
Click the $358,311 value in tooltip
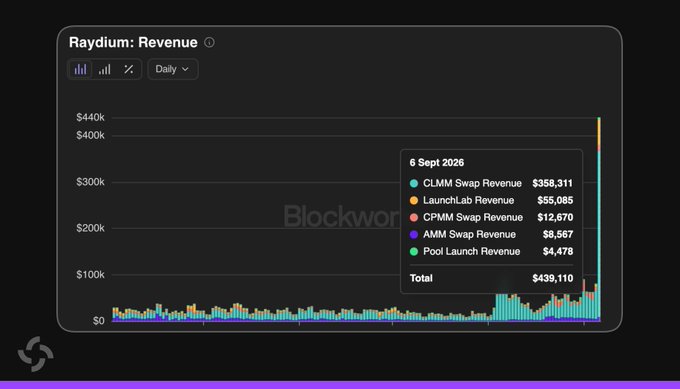[552, 183]
